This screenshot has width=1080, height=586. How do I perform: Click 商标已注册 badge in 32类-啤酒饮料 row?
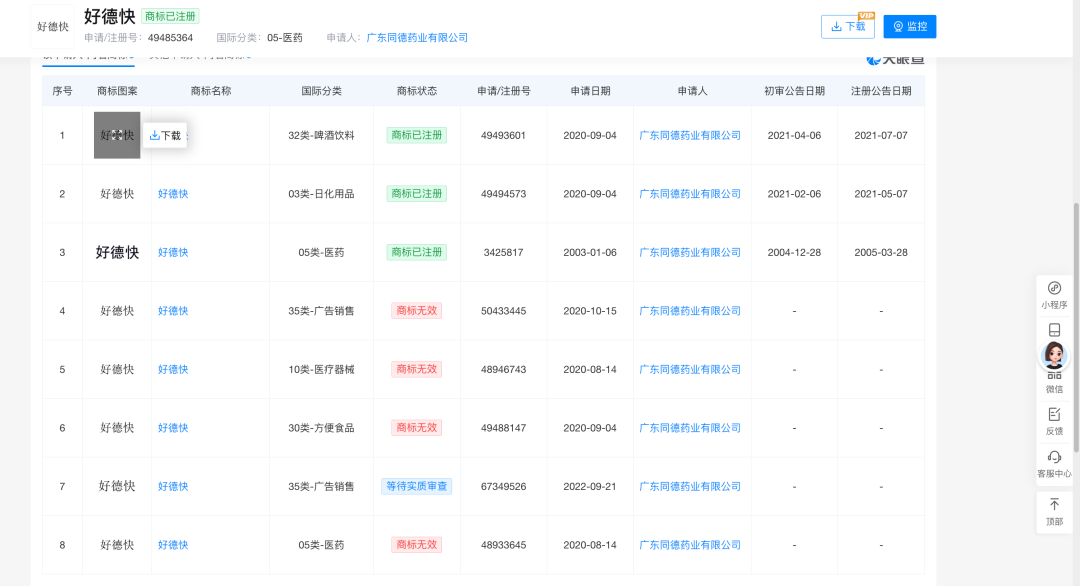click(417, 135)
